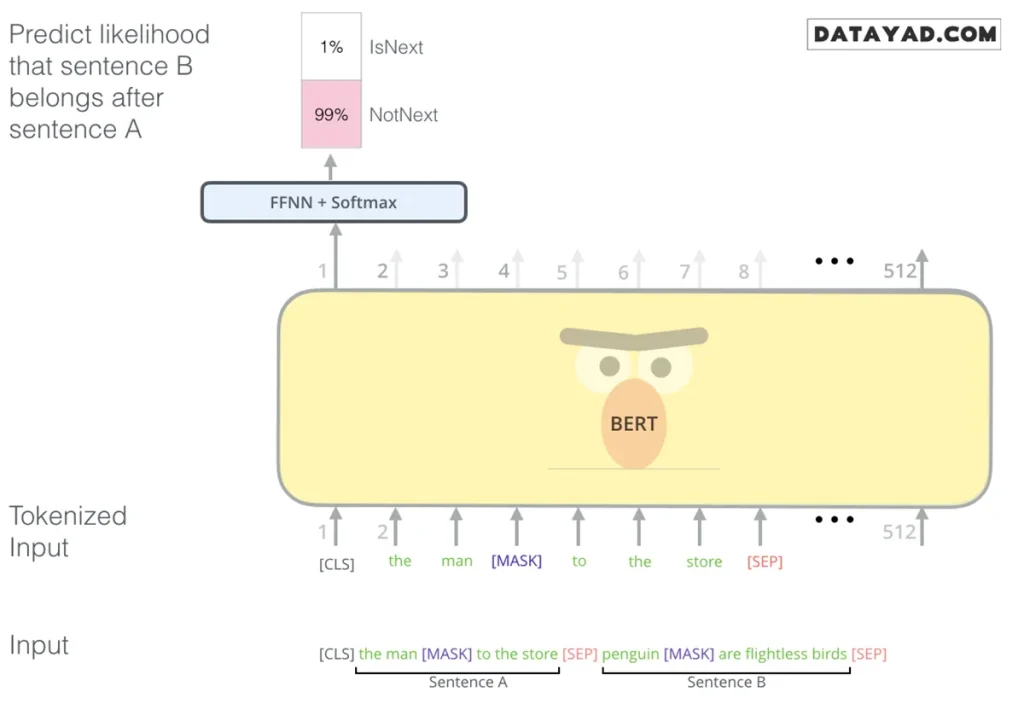Select the 1% IsNext probability cell
This screenshot has width=1024, height=704.
tap(331, 47)
